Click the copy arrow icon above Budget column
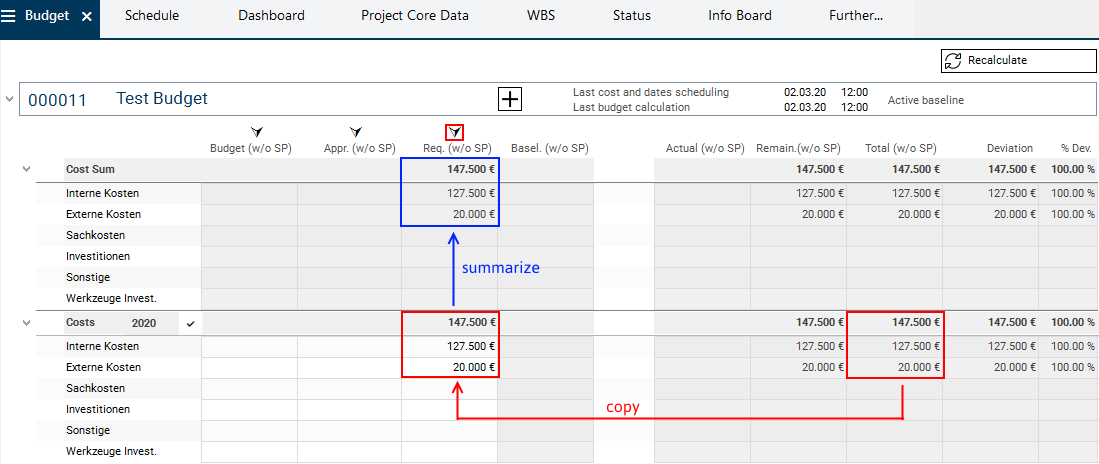 [256, 132]
